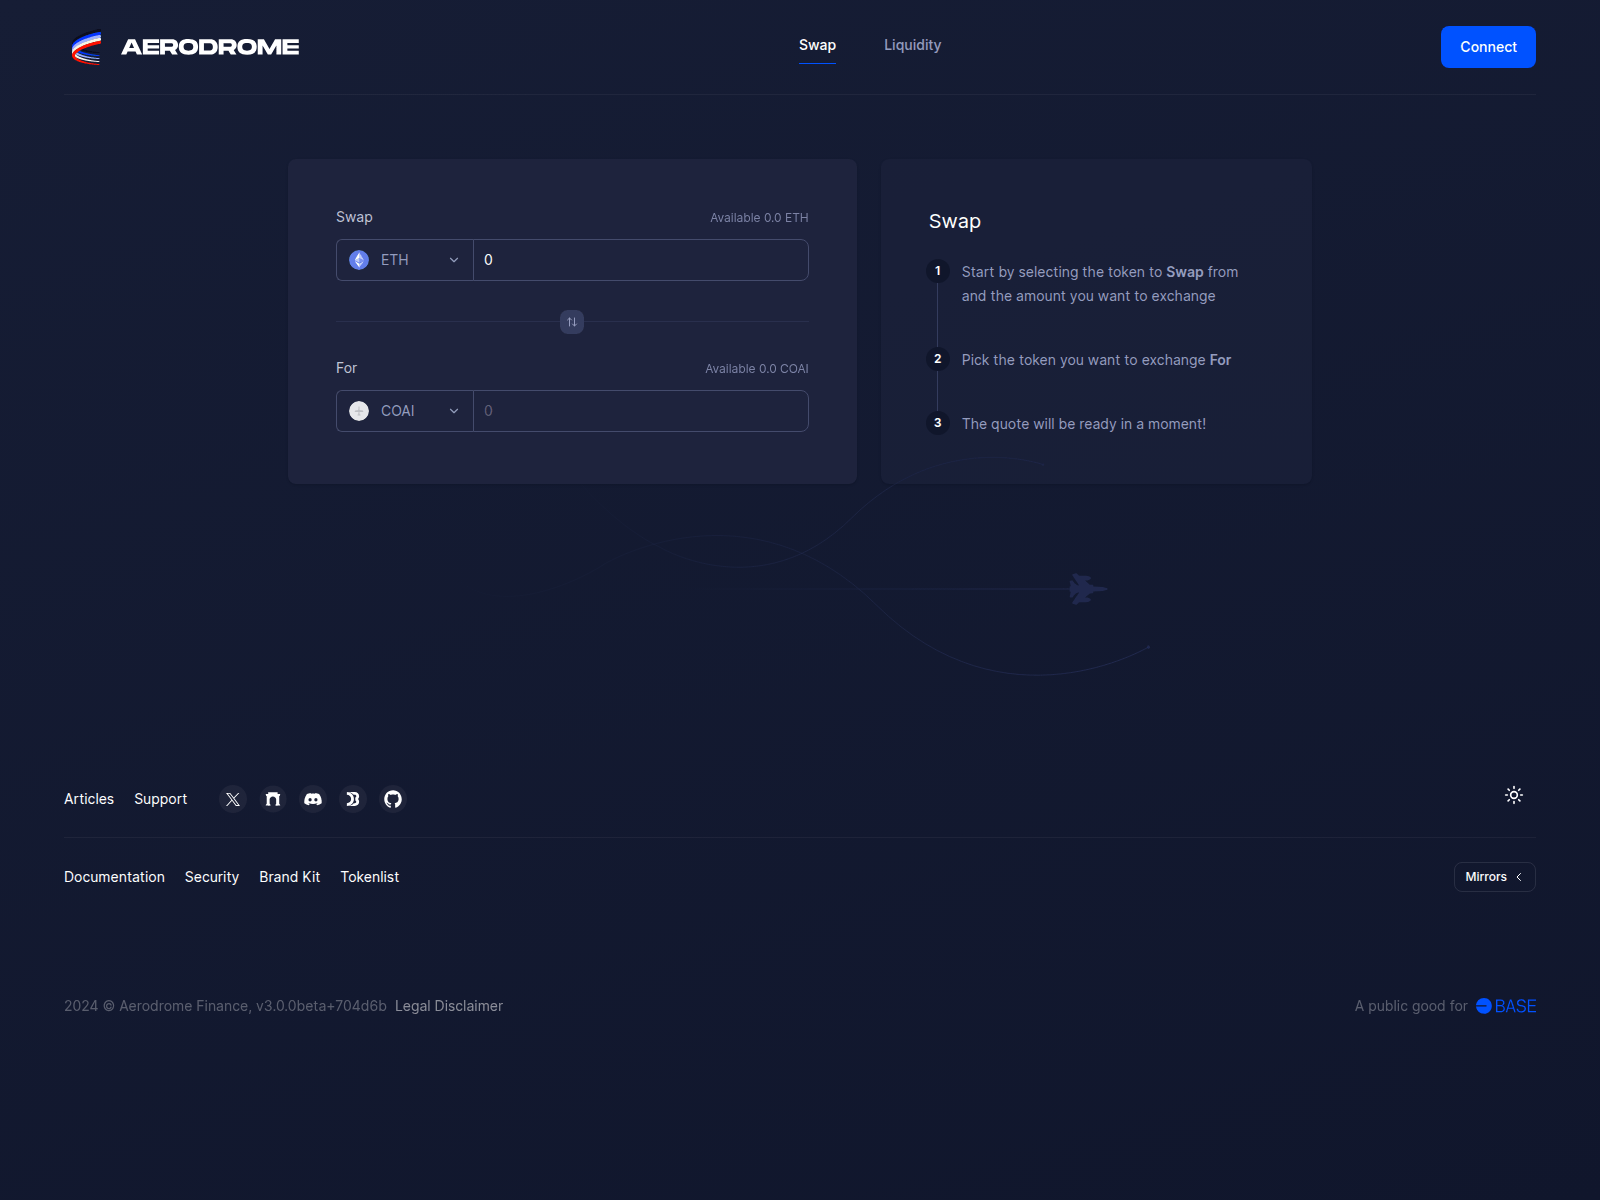Screen dimensions: 1600x1200
Task: Open the ETH token selector dropdown
Action: pos(405,260)
